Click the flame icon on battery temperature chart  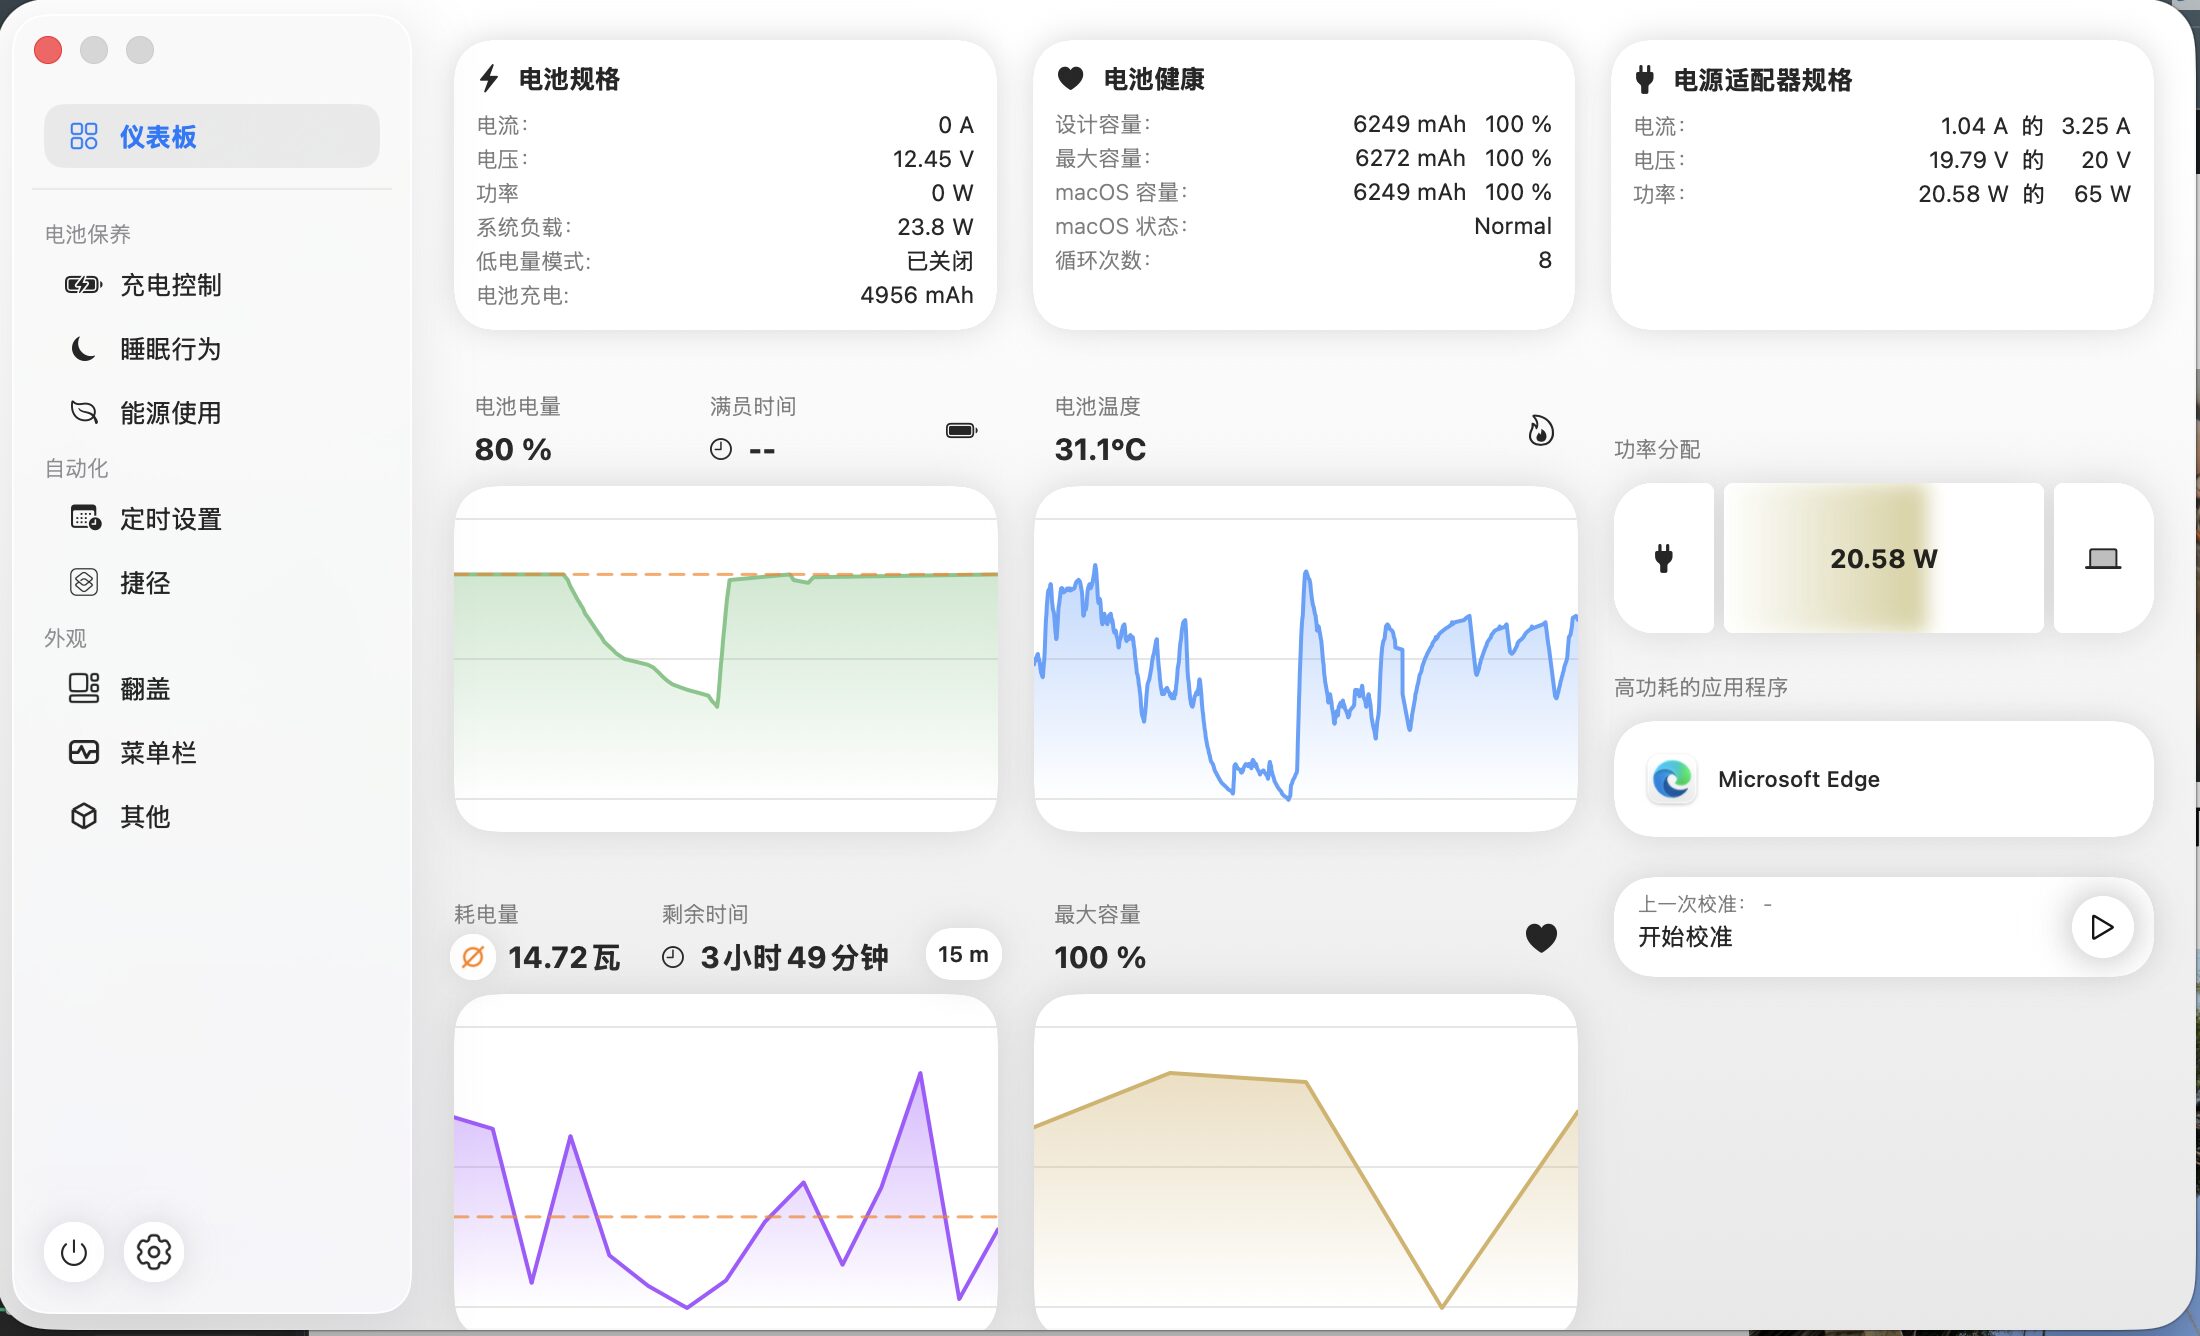[1541, 430]
